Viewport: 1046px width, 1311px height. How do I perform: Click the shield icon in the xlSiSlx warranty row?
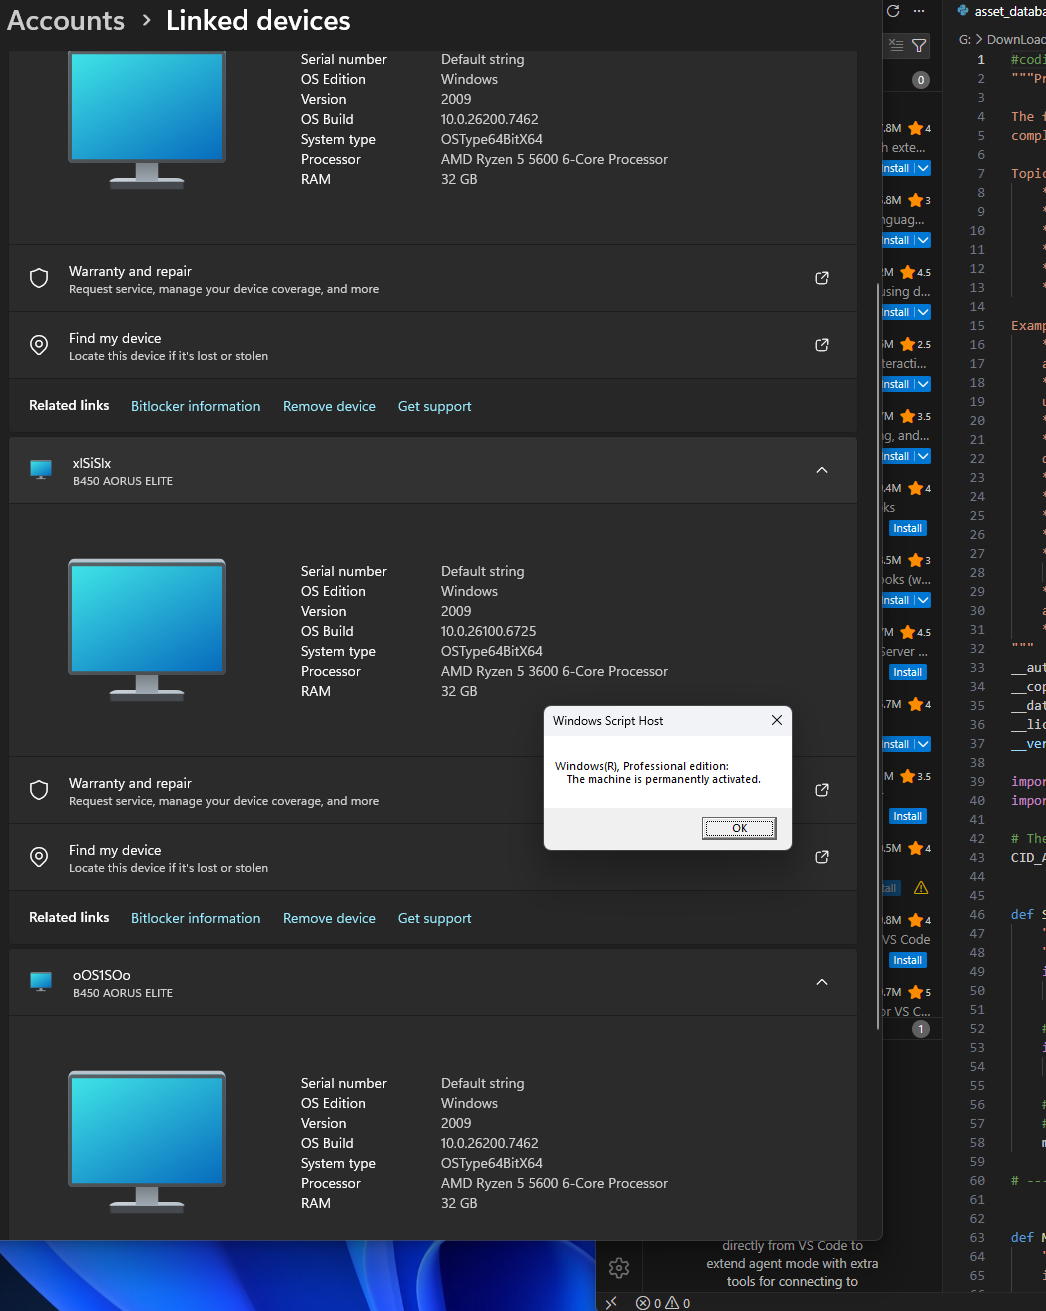point(39,790)
